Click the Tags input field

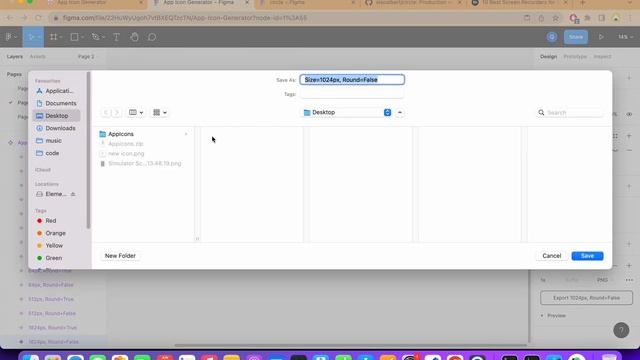pos(352,94)
